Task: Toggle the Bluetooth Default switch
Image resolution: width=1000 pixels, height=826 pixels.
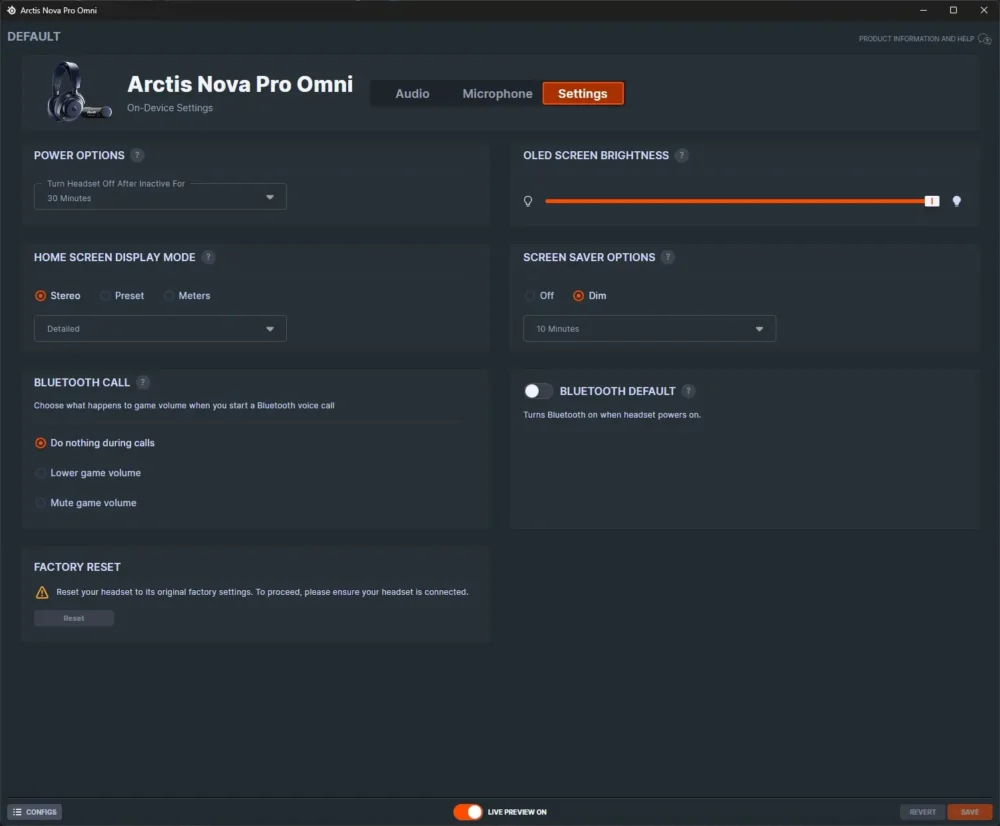Action: [x=538, y=391]
